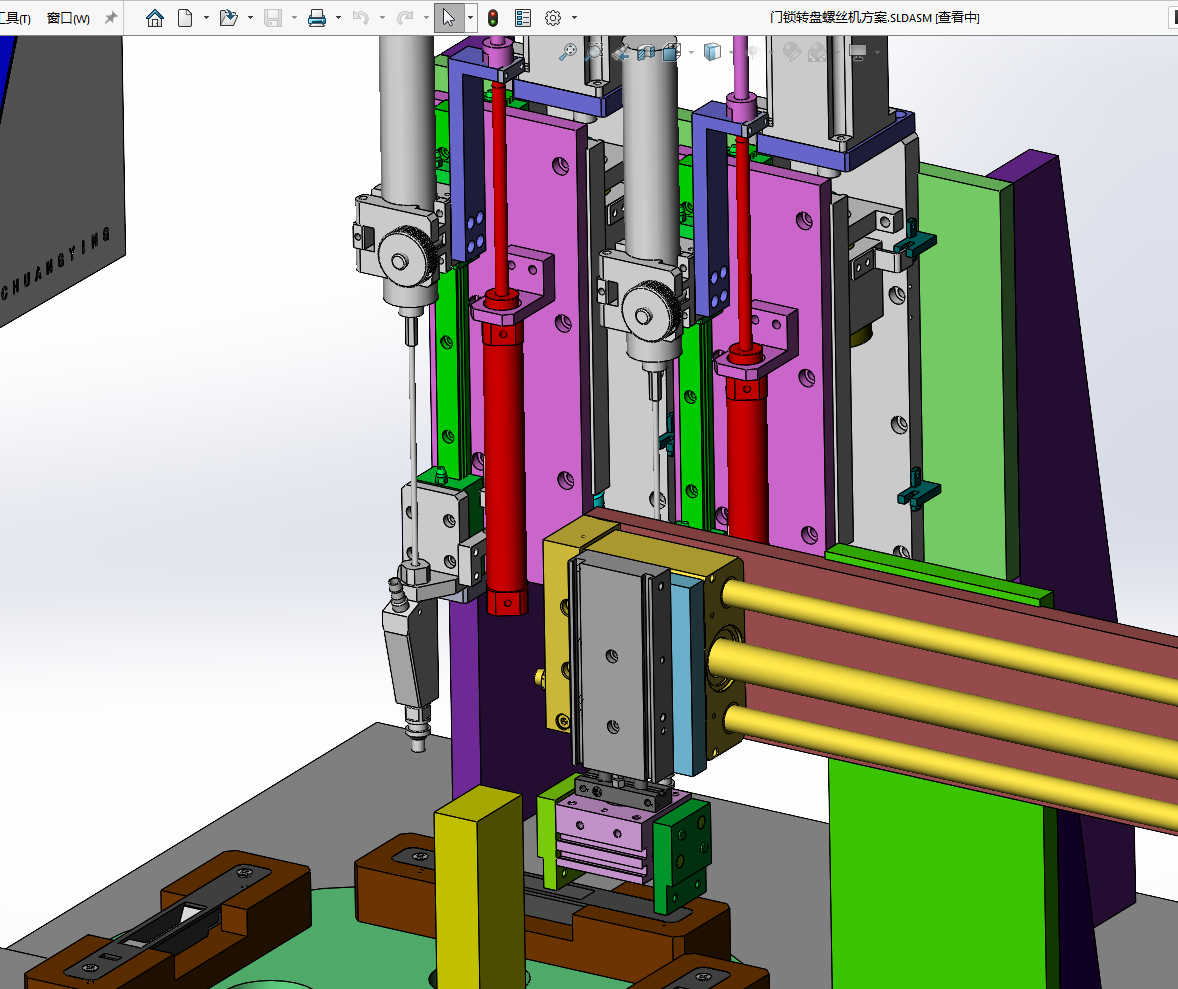Screen dimensions: 1178x989
Task: Open the Window (窗口) menu
Action: coord(68,18)
